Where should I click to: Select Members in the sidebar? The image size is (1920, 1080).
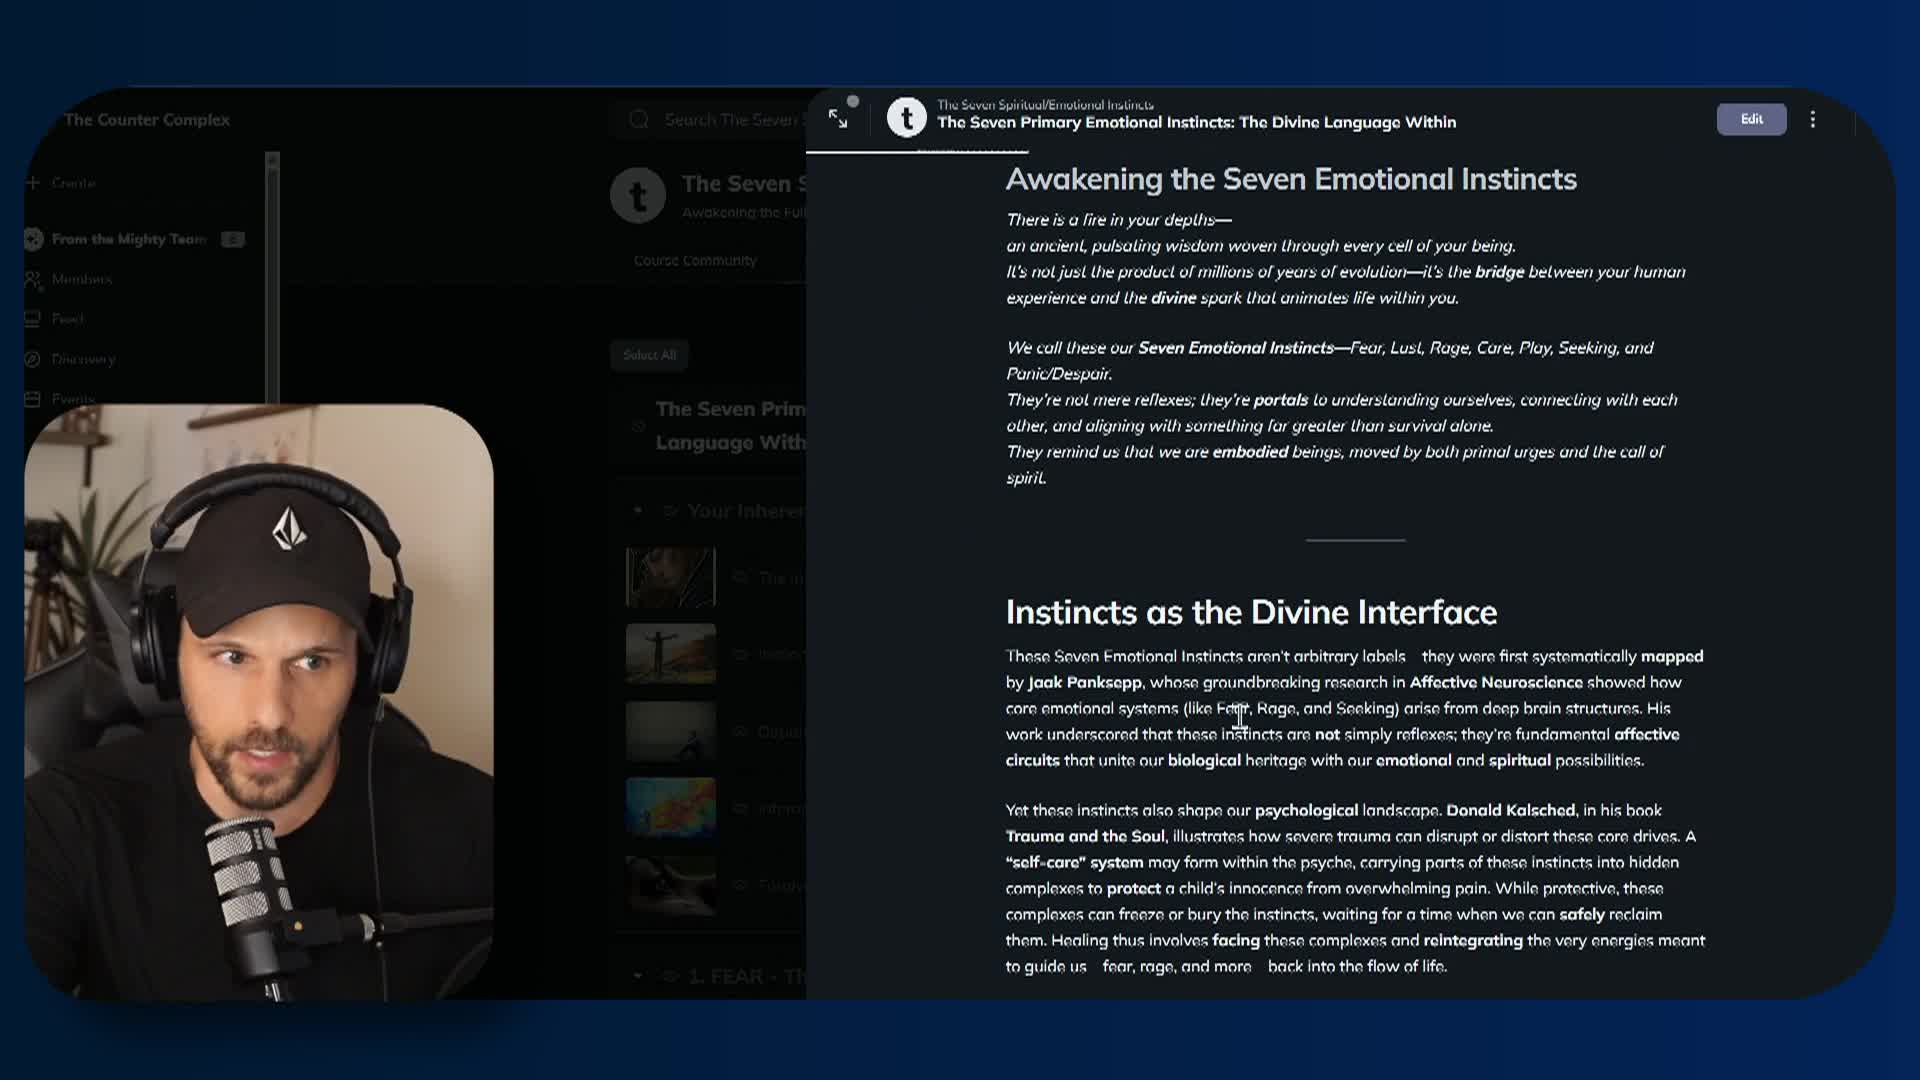click(x=81, y=279)
